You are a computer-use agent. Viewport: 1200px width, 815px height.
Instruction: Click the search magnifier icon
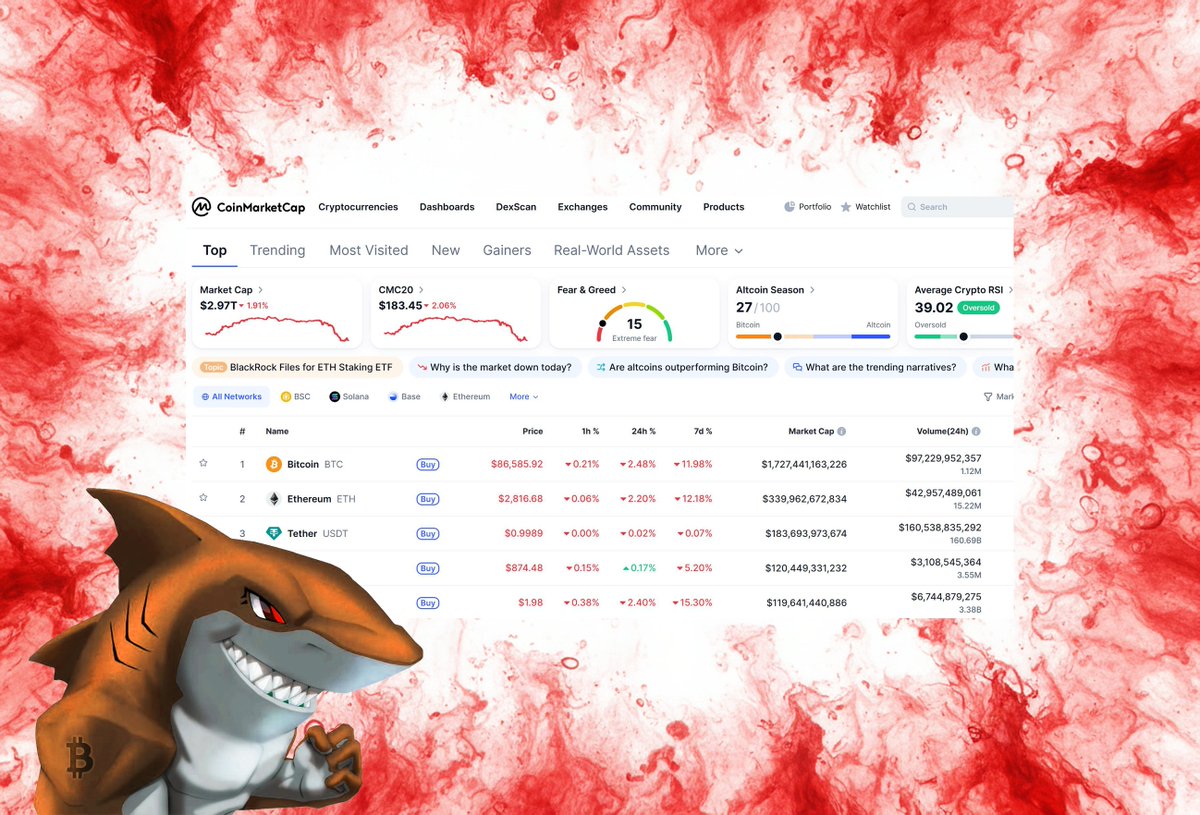click(911, 207)
